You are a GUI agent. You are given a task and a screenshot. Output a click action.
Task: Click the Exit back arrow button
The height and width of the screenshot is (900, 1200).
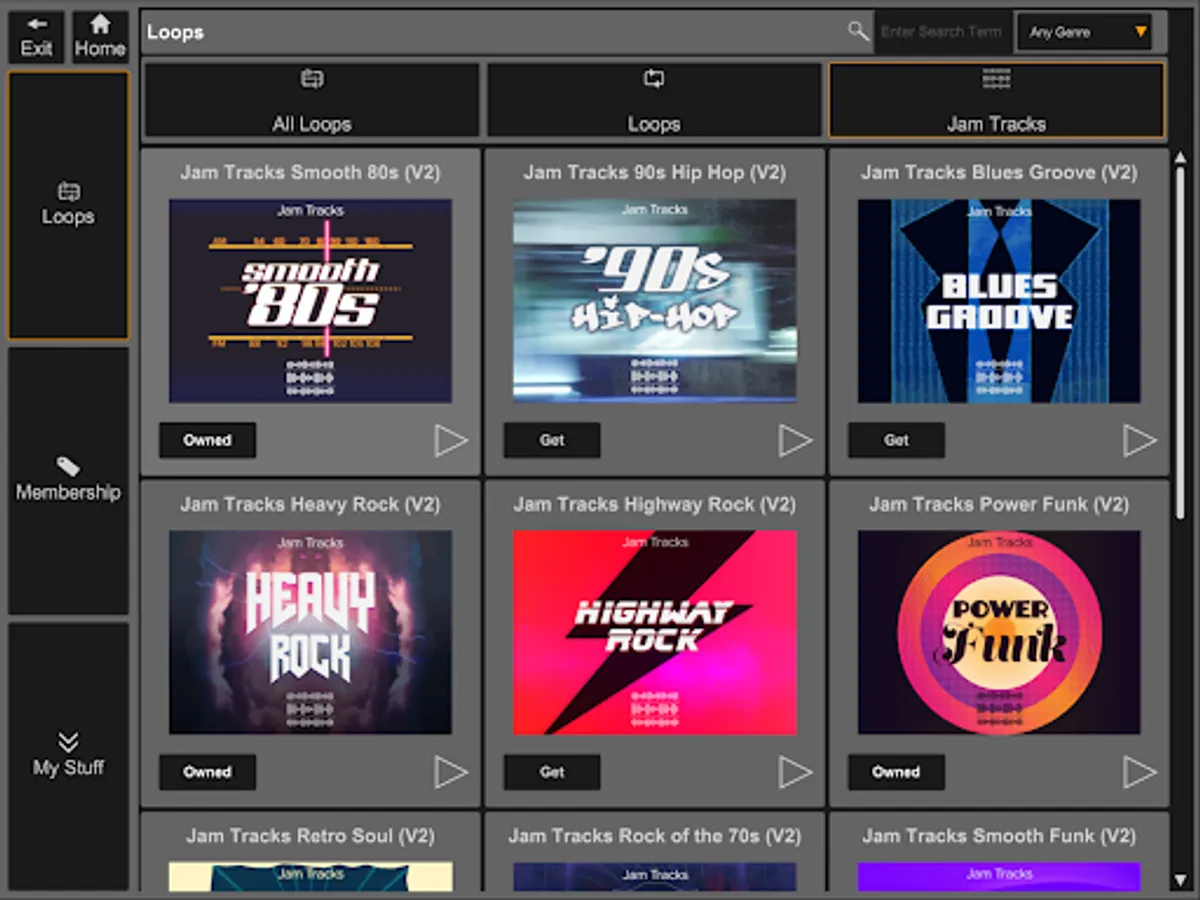(x=37, y=37)
